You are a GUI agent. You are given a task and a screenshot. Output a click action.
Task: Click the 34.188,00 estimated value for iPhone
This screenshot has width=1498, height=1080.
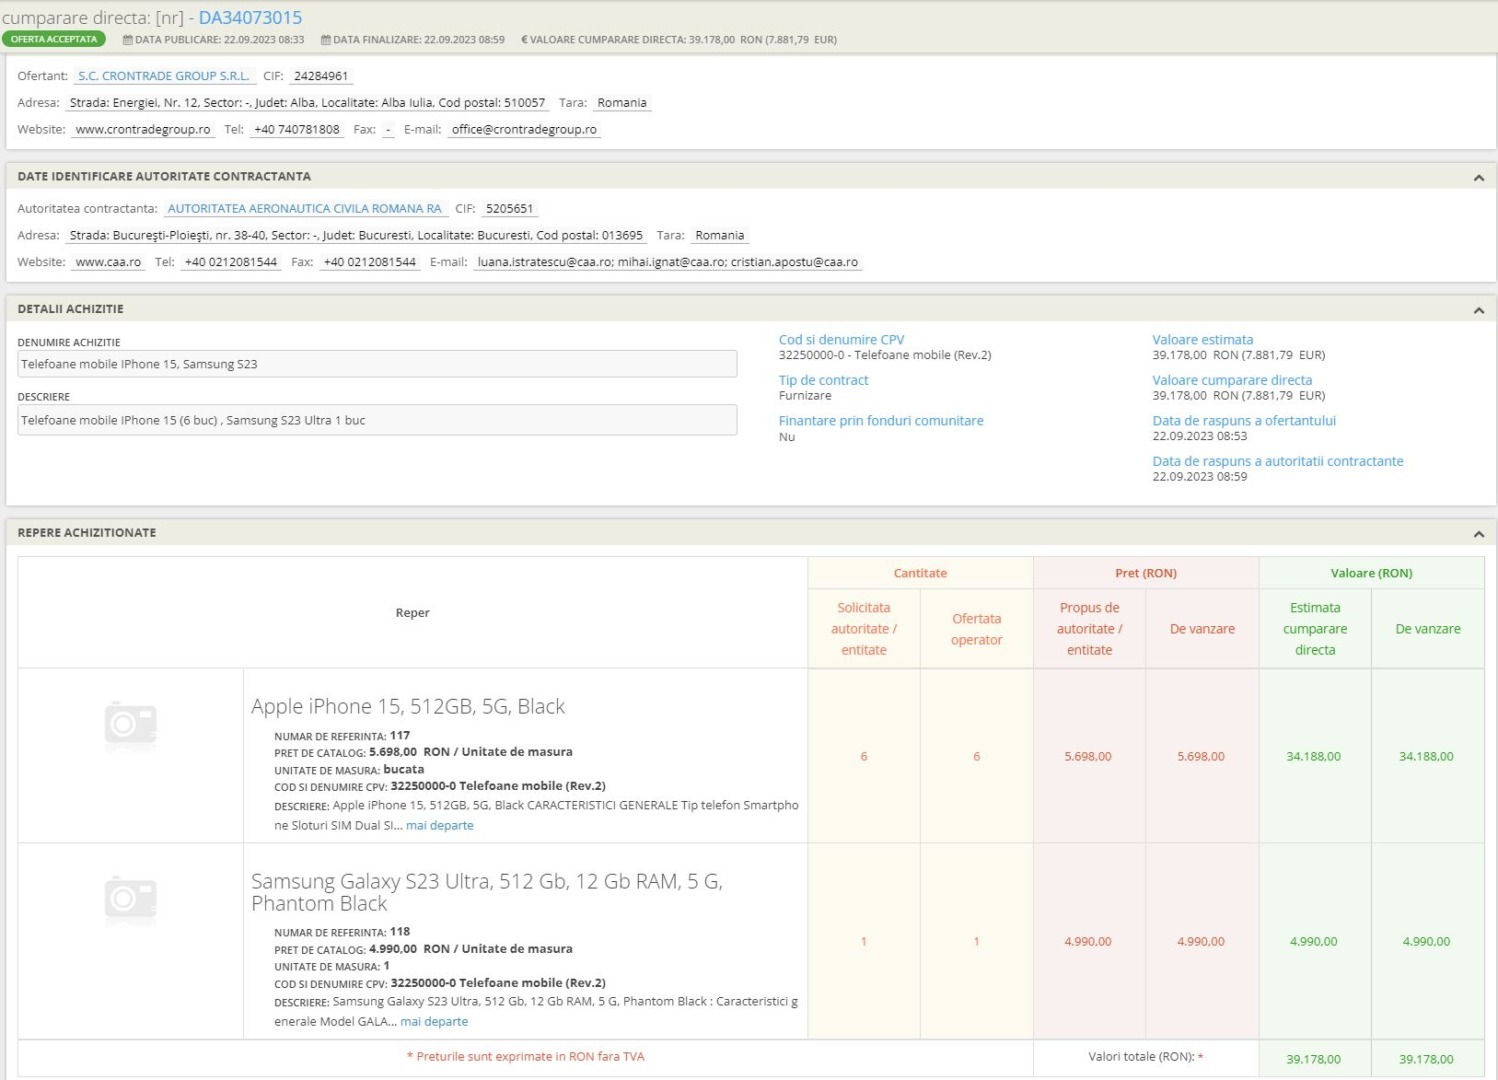tap(1313, 757)
